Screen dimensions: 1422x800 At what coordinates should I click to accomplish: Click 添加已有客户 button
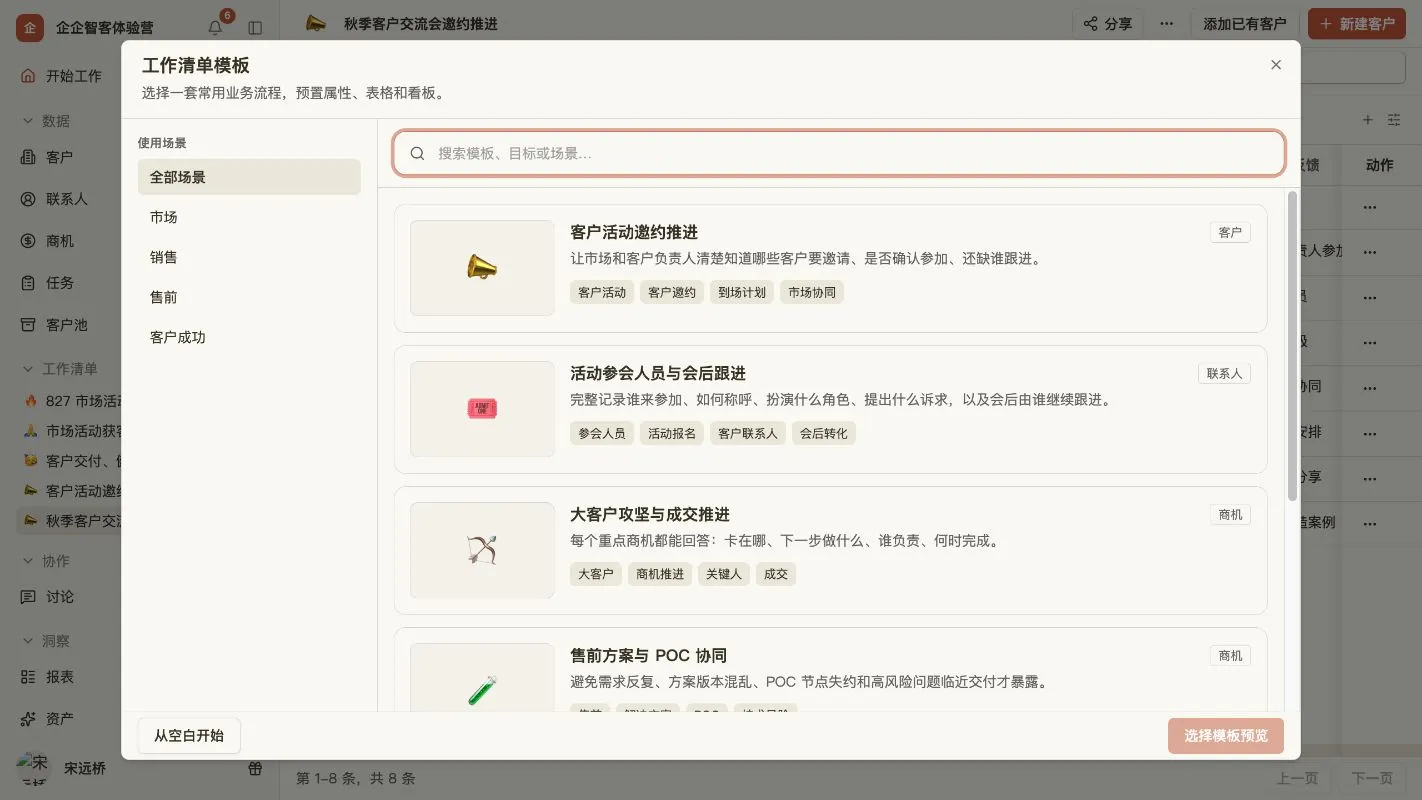[x=1245, y=24]
